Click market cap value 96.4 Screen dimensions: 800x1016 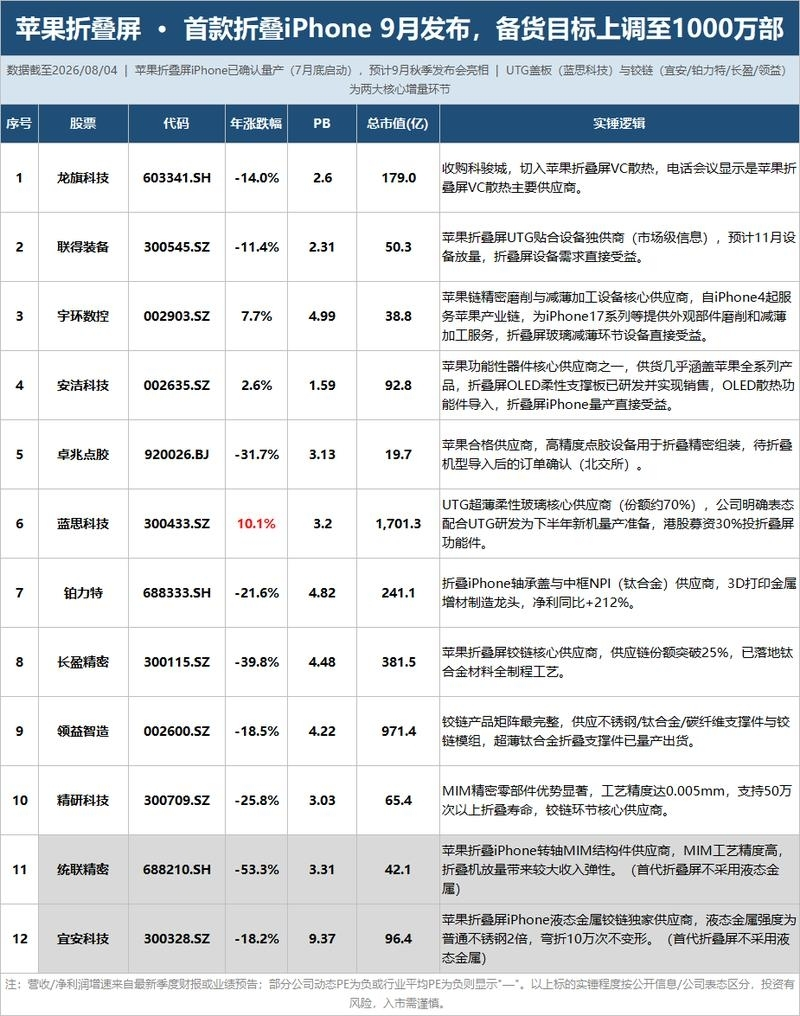pos(398,939)
